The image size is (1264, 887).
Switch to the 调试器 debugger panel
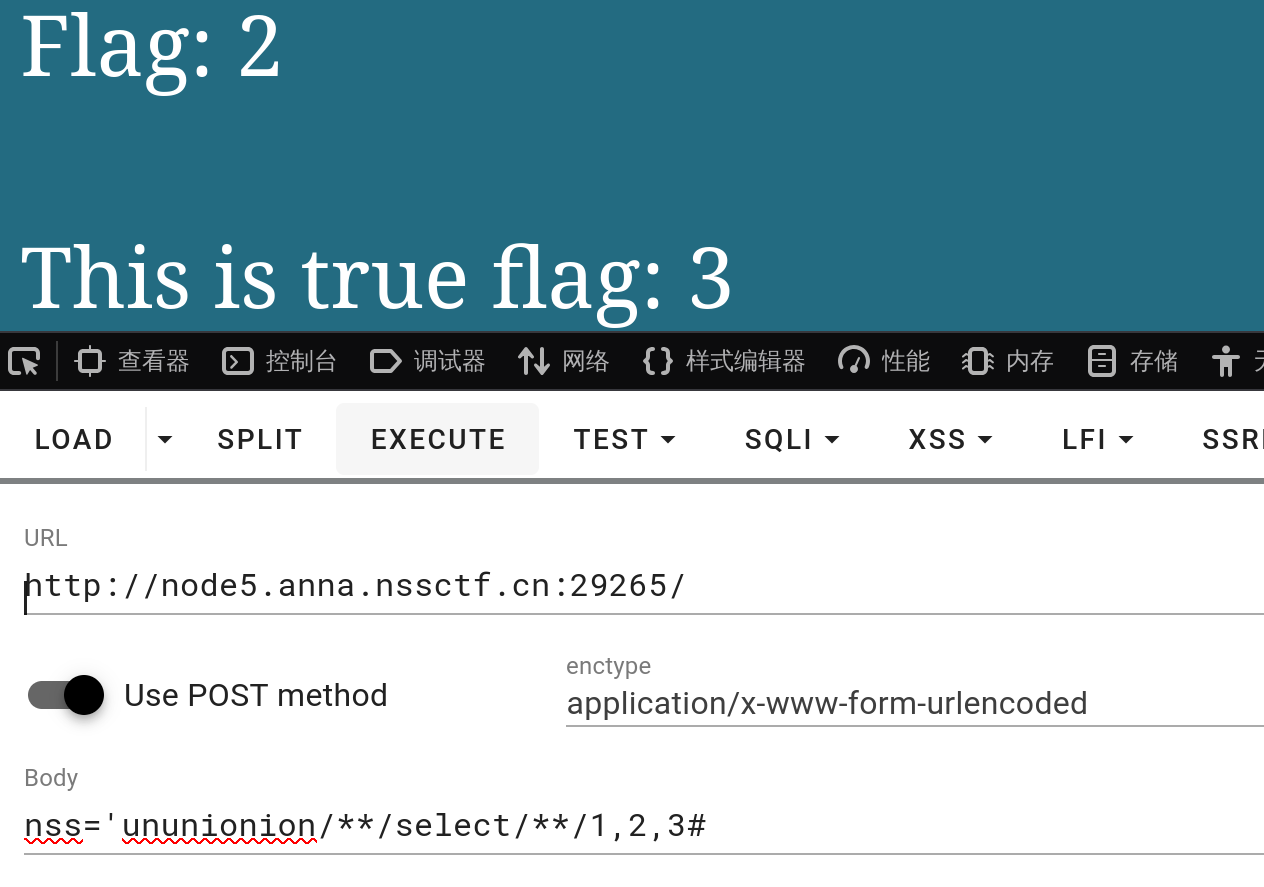point(427,361)
